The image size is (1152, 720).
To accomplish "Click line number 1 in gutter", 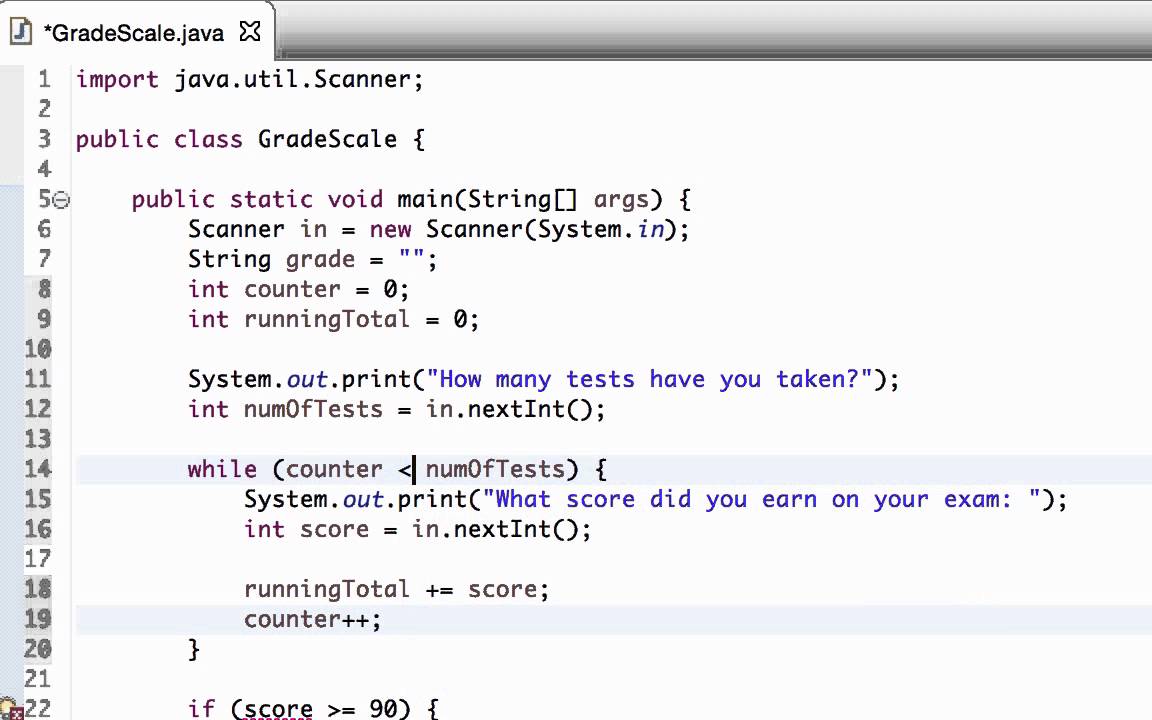I will pos(45,79).
